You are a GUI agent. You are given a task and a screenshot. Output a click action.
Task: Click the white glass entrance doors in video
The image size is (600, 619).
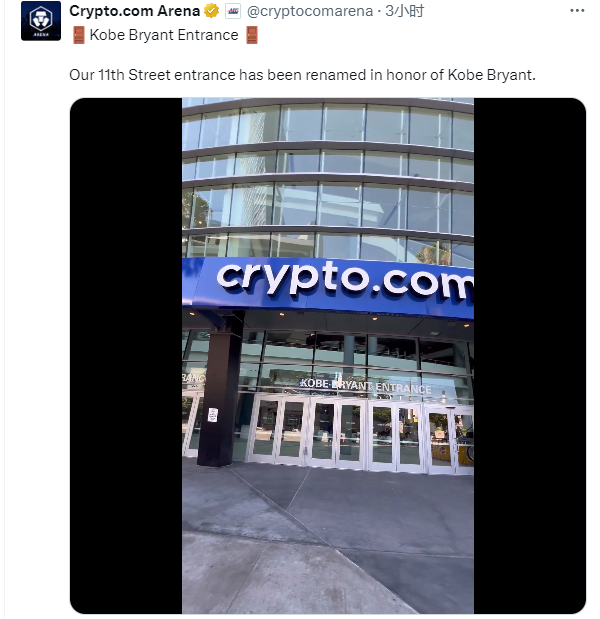click(359, 433)
